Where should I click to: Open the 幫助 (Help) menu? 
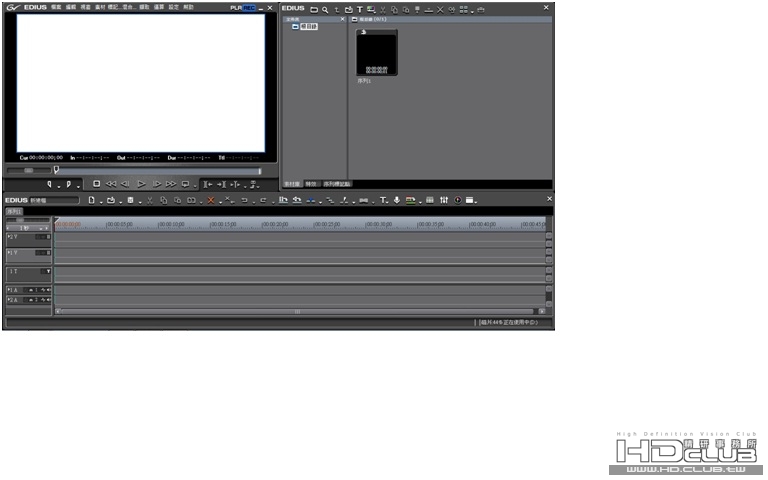tap(188, 7)
